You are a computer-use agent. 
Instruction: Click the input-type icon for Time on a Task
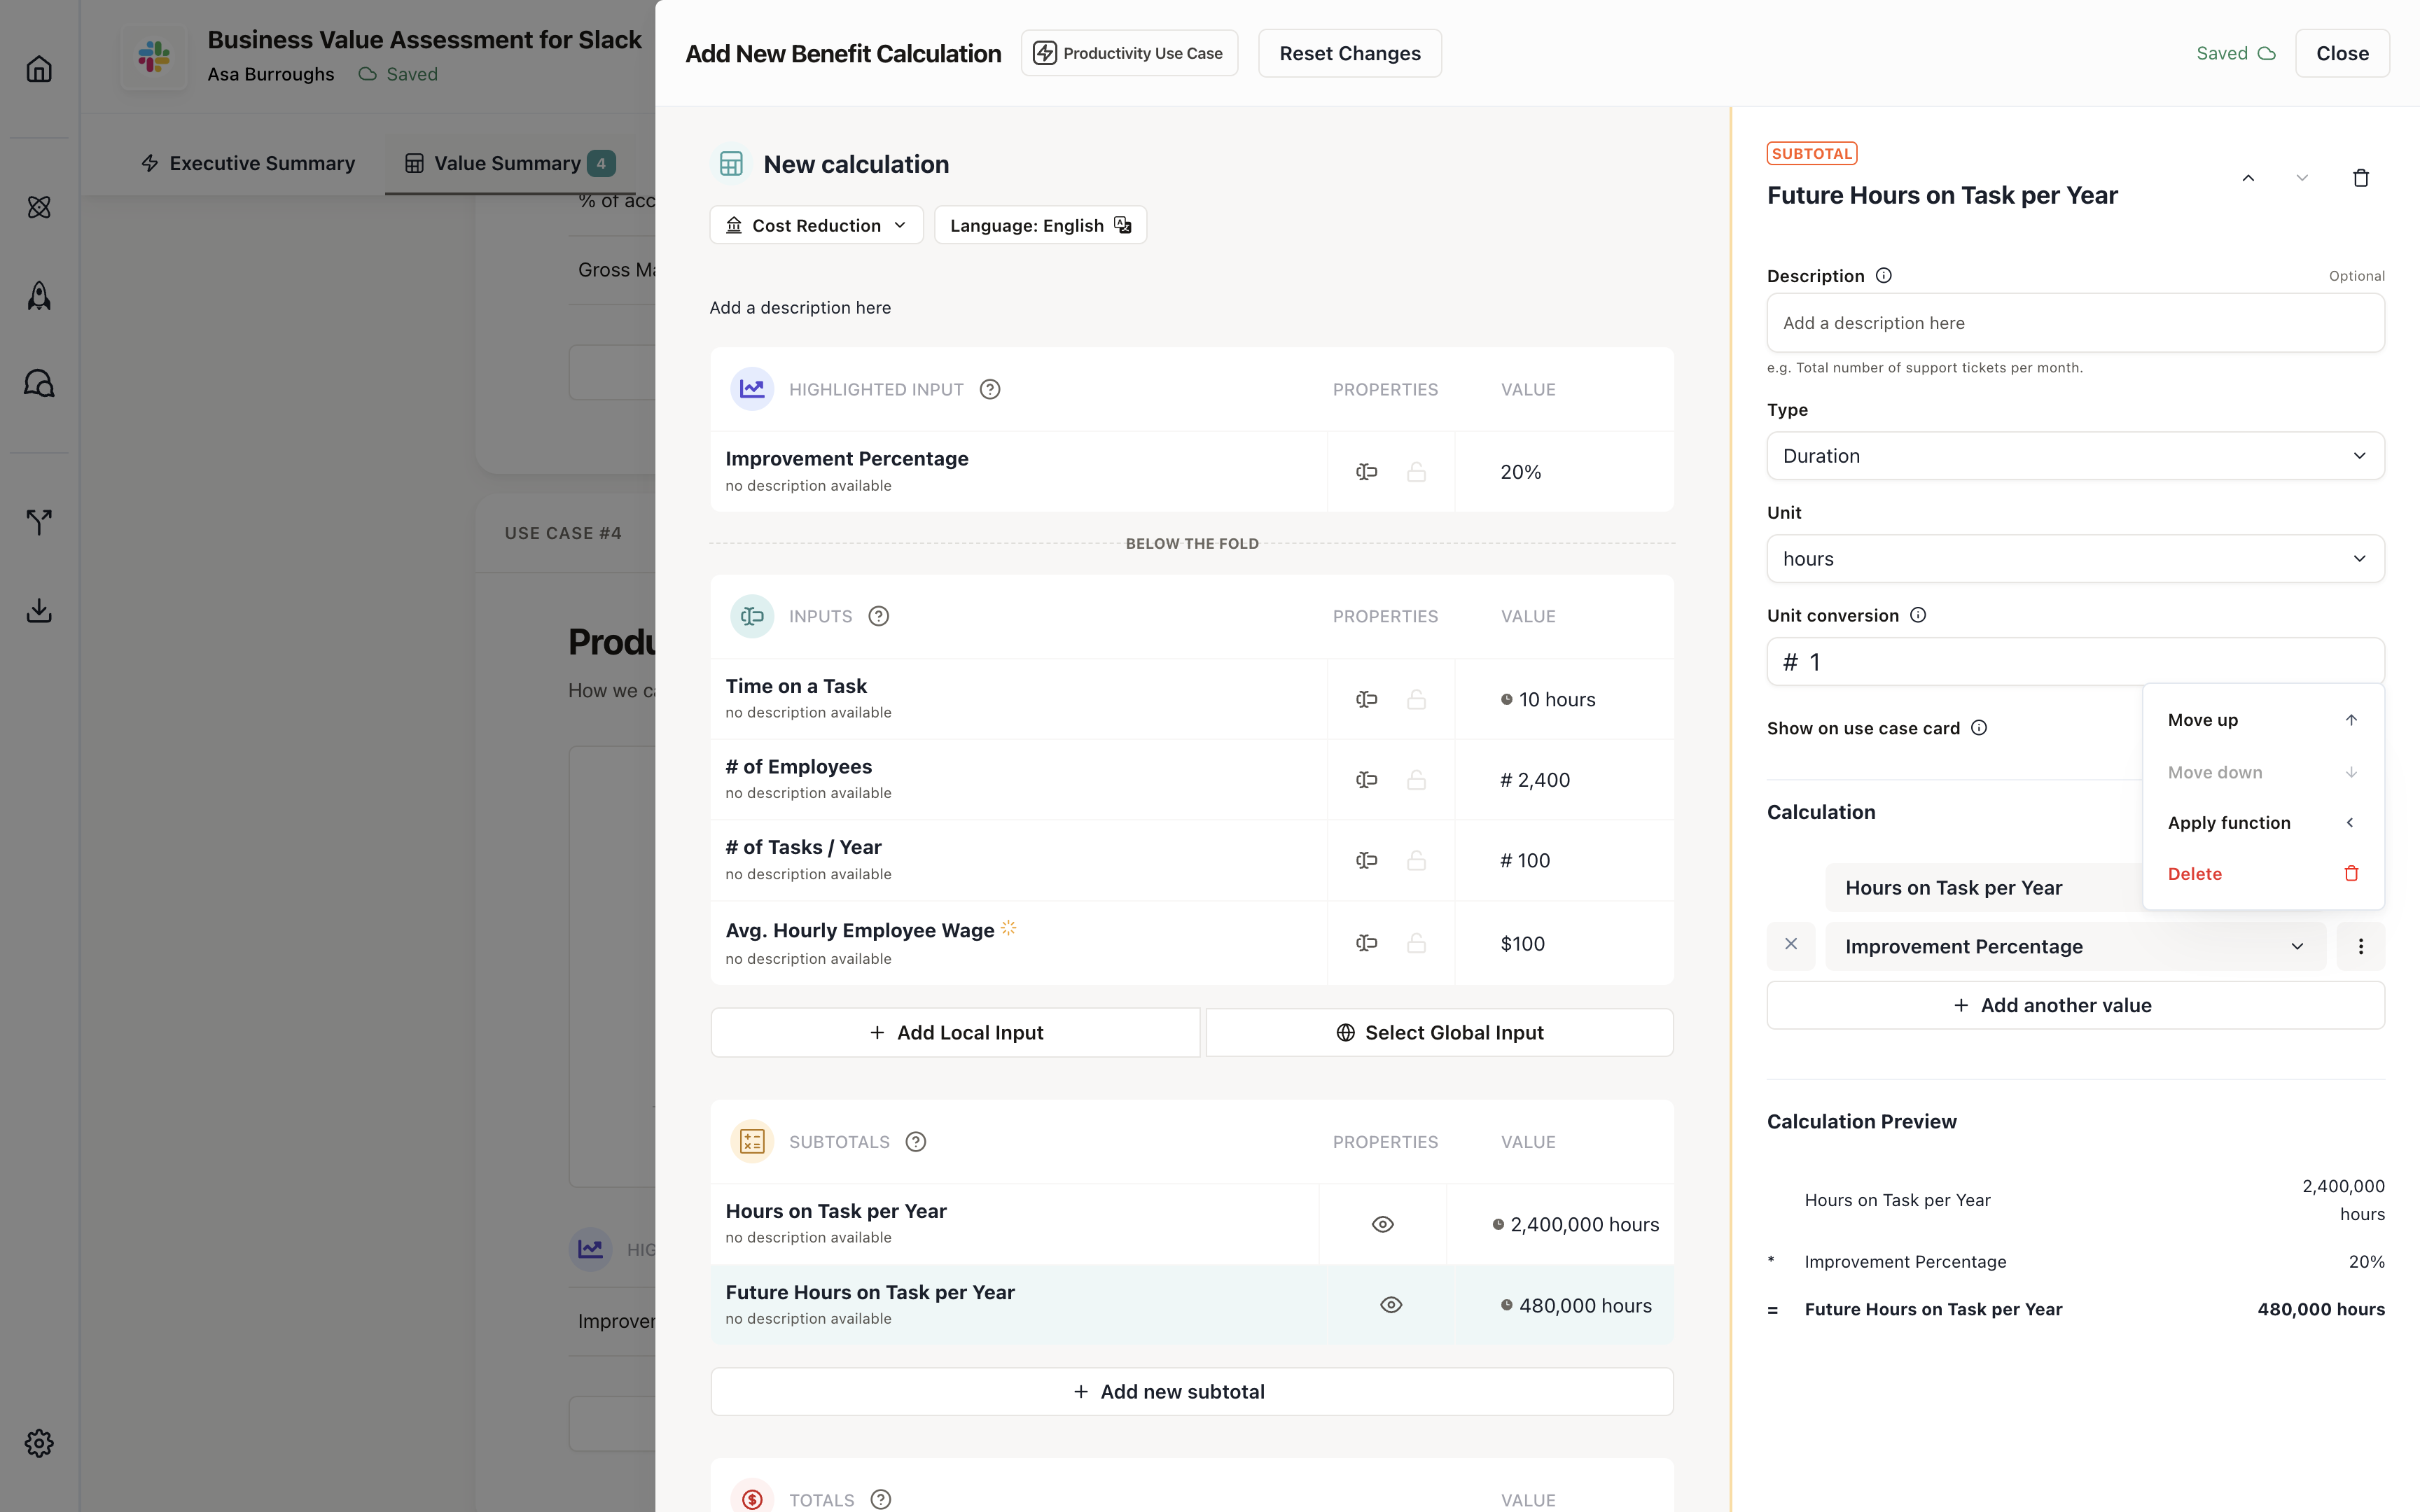pyautogui.click(x=1366, y=699)
